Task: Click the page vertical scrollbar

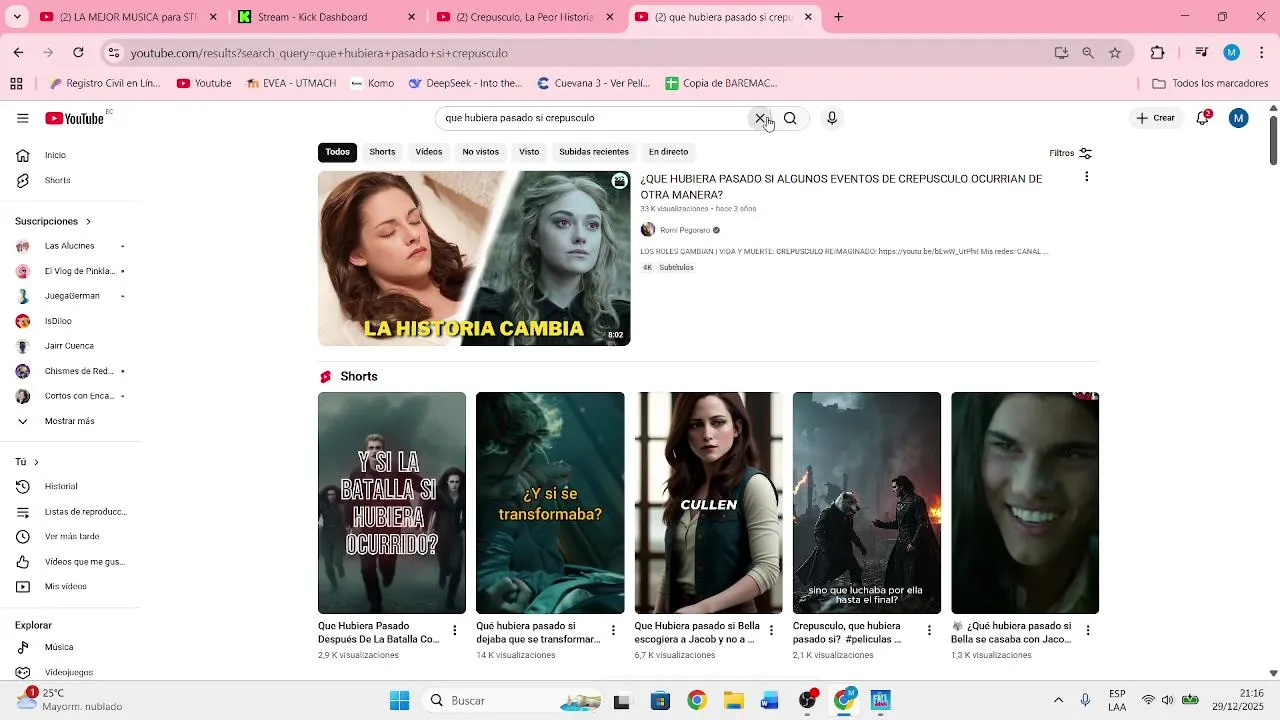Action: [1273, 140]
